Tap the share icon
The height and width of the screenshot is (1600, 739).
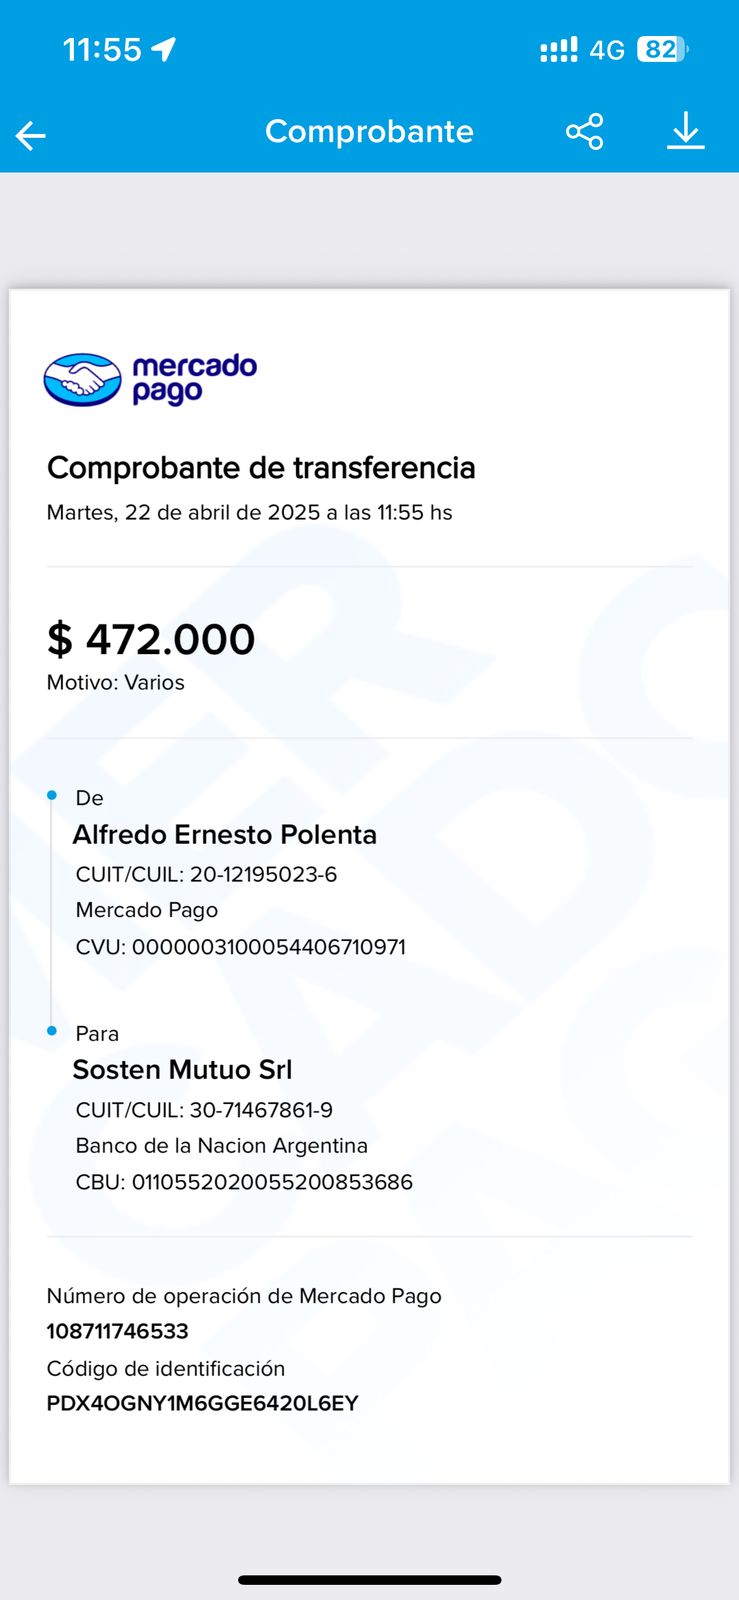coord(584,132)
